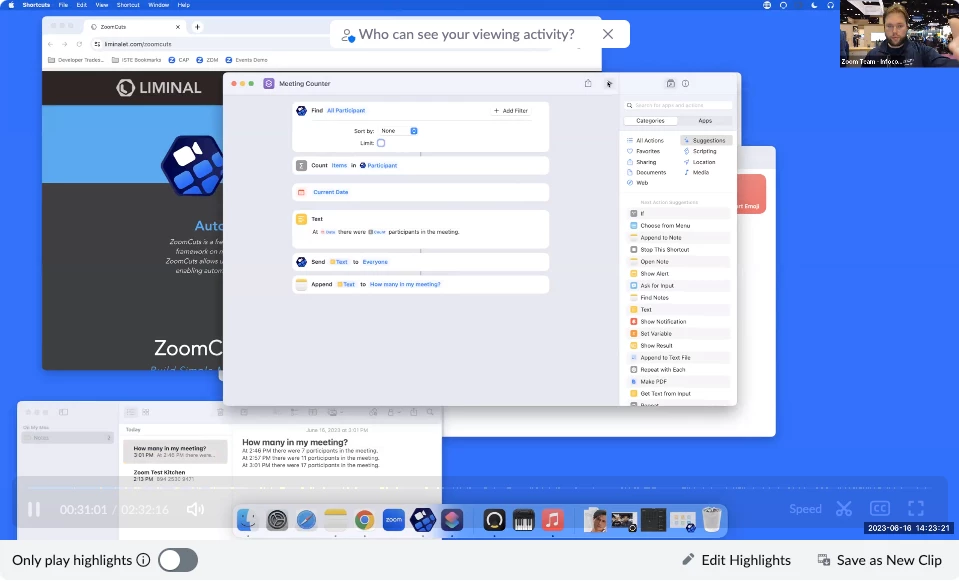Click the search apps and actions field
The image size is (959, 581).
678,105
